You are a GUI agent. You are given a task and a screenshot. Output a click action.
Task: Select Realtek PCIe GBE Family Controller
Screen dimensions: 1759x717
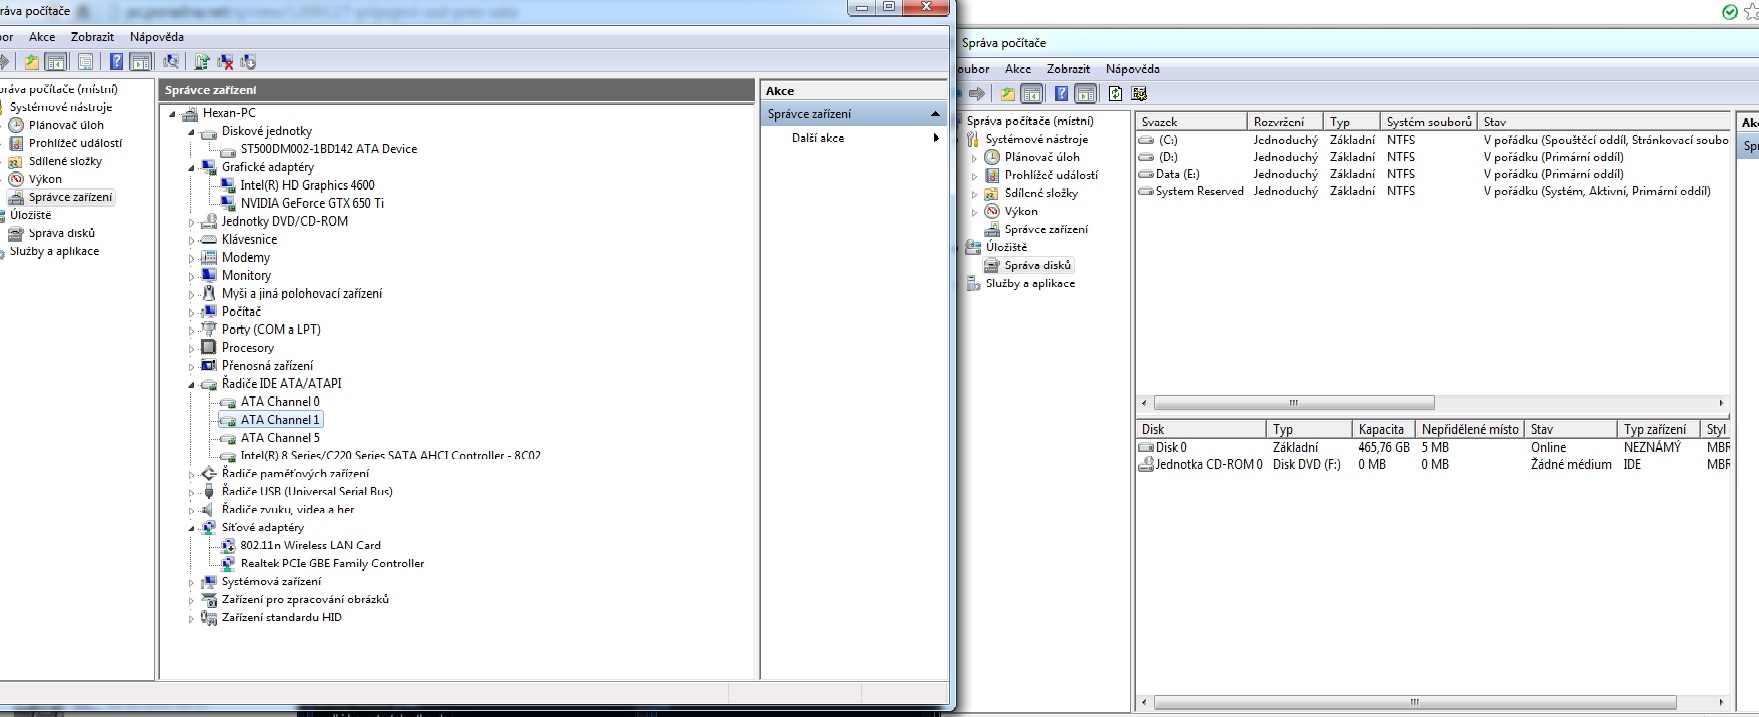pyautogui.click(x=332, y=564)
